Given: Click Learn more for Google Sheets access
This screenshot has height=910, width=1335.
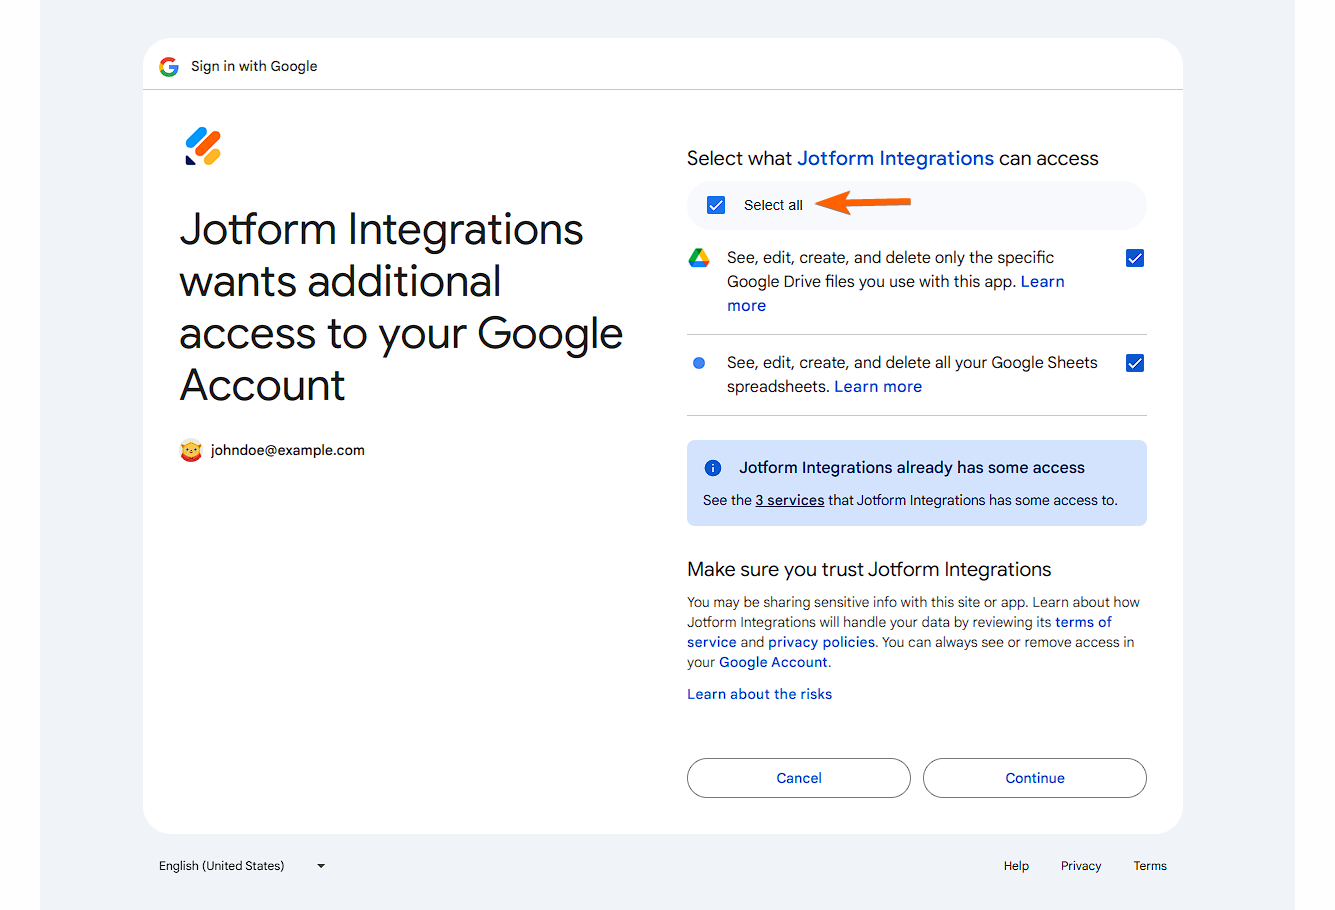Looking at the screenshot, I should (878, 387).
